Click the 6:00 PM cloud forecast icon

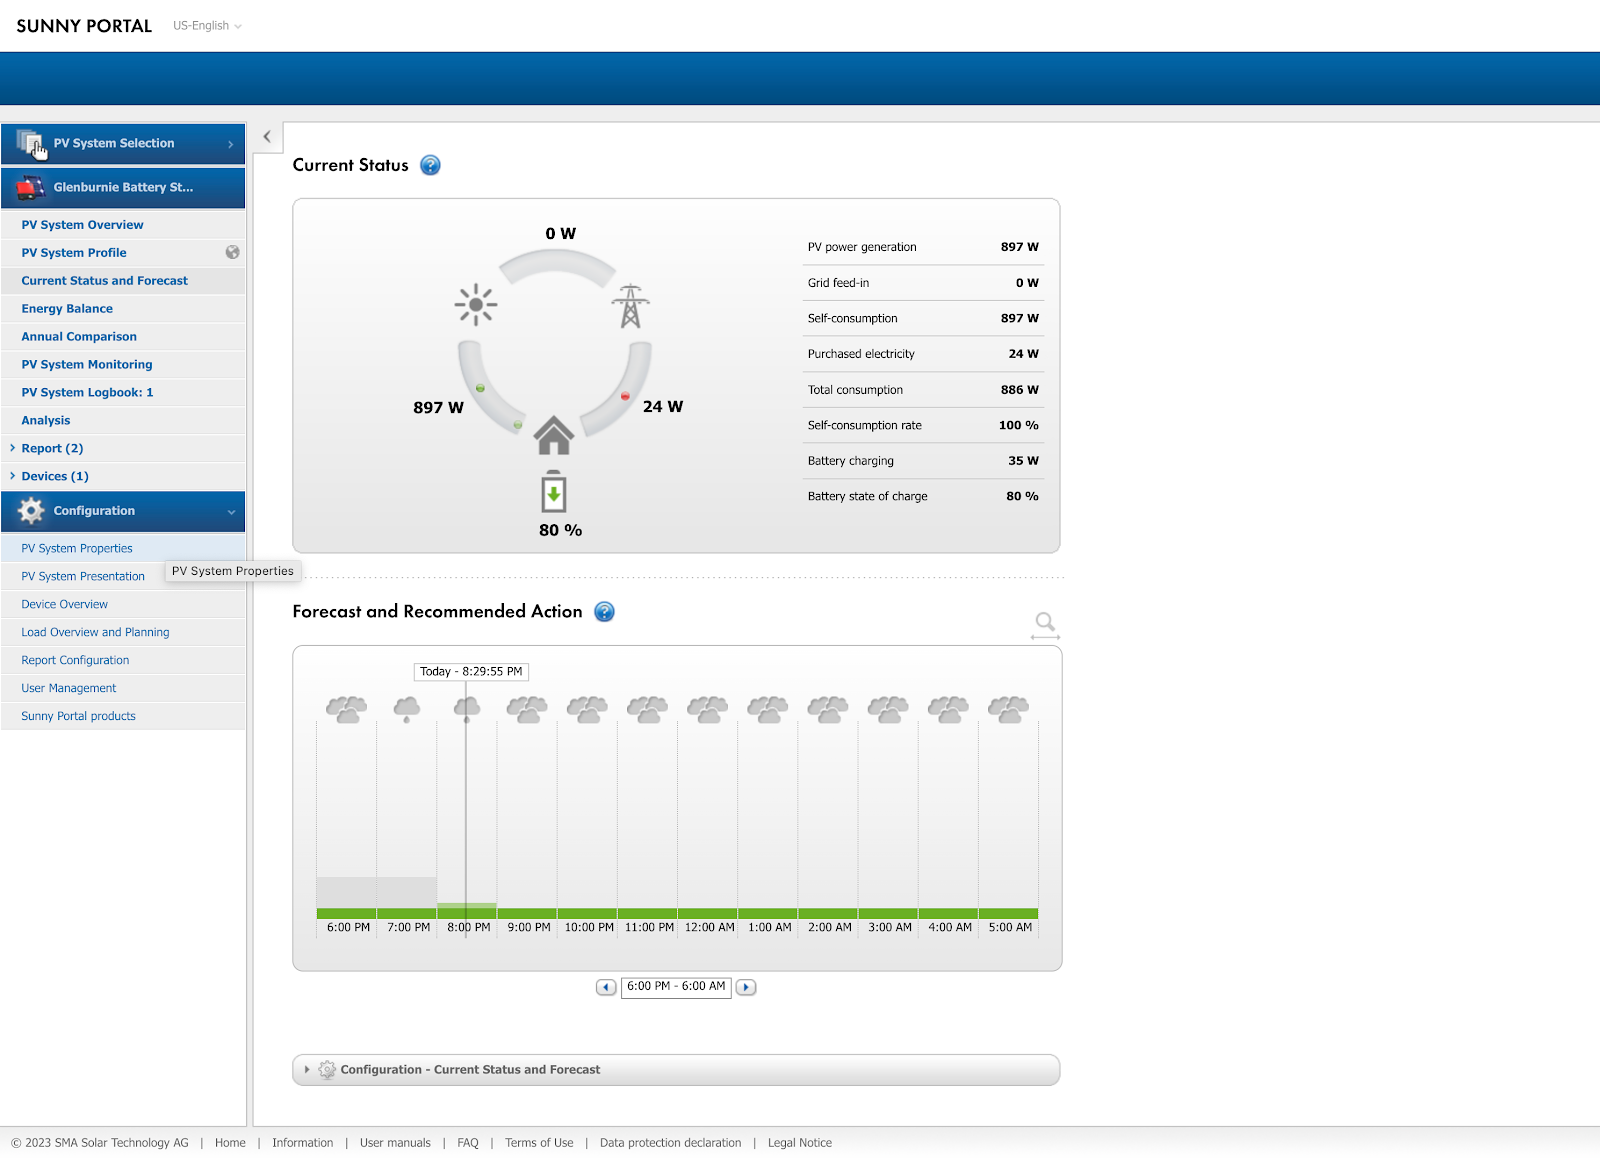point(347,710)
